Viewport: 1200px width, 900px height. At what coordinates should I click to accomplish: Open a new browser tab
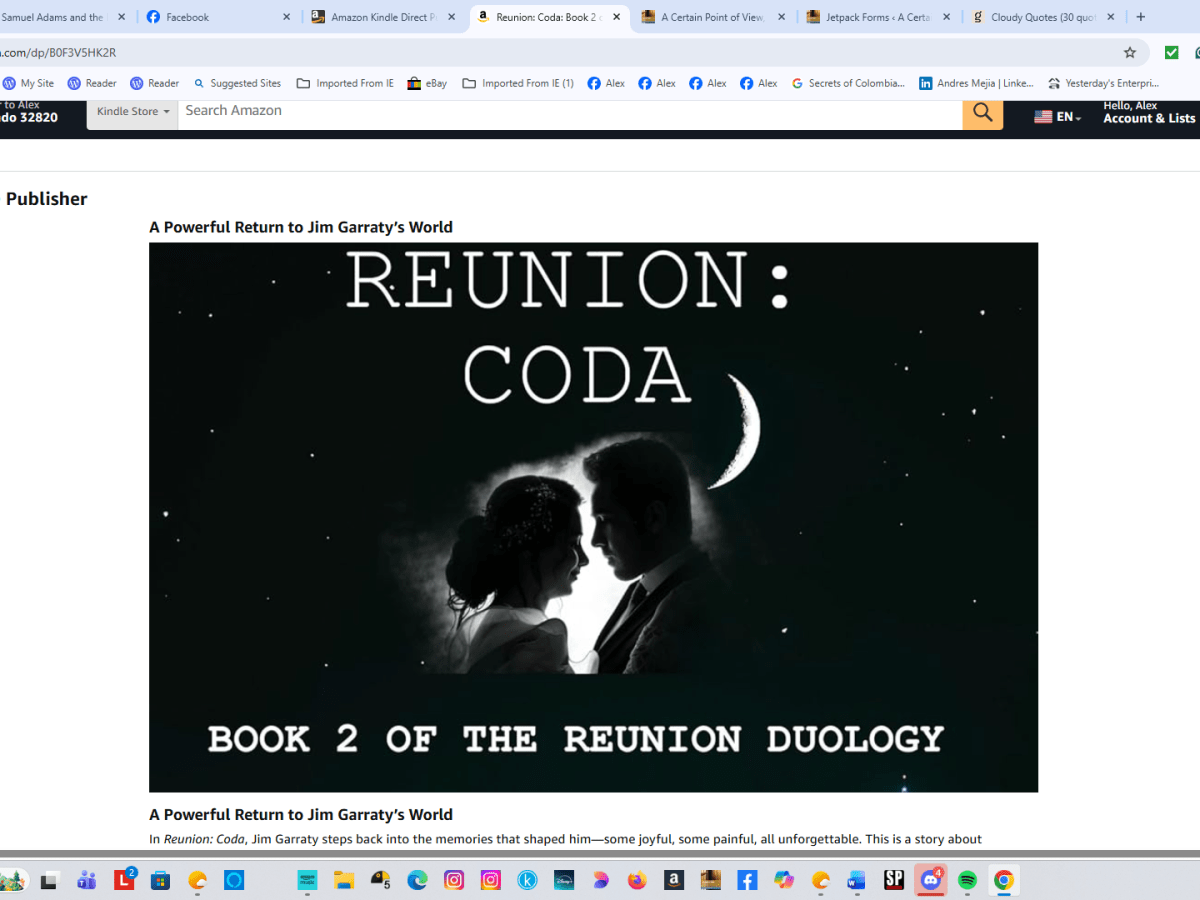click(1141, 17)
